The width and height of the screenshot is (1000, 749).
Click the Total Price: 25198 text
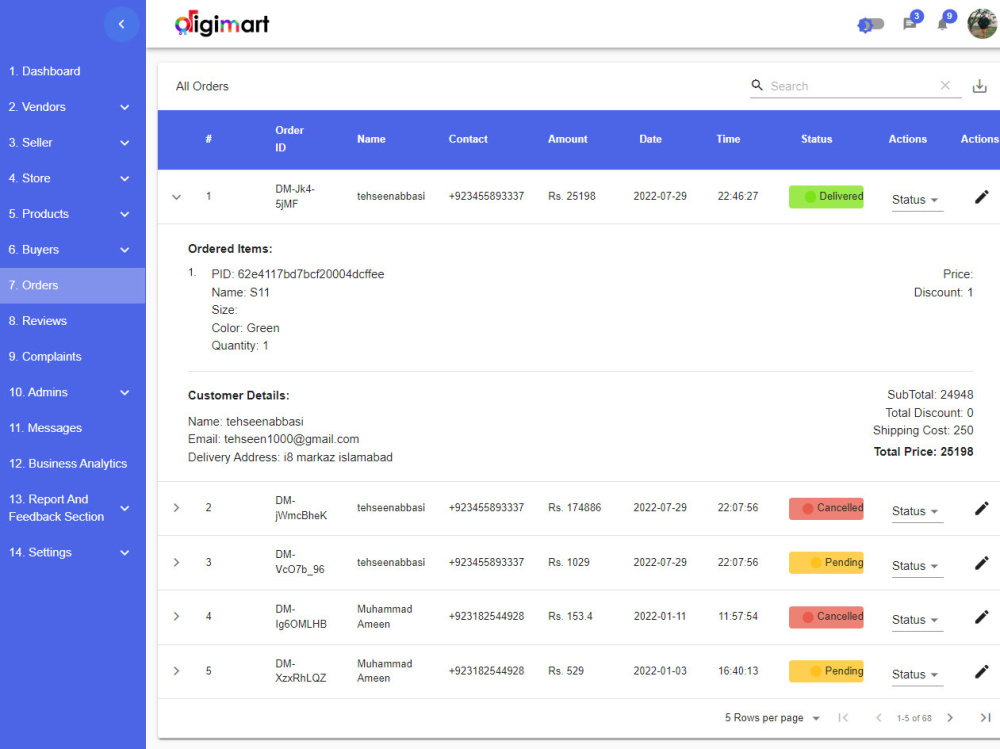click(x=923, y=452)
